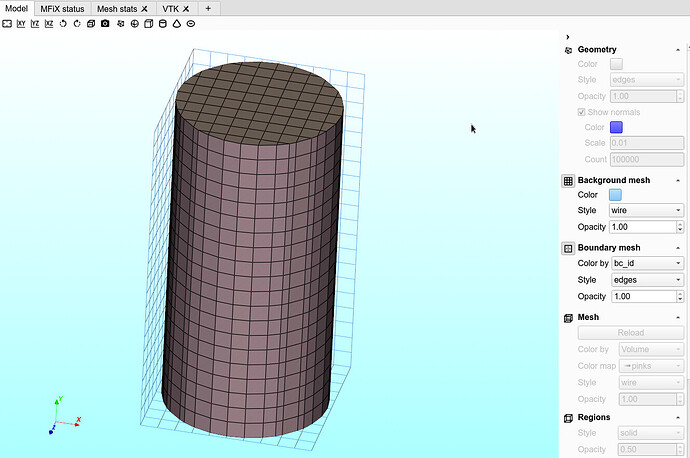Open Boundary mesh 'Color by' dropdown
The height and width of the screenshot is (458, 690).
click(646, 264)
